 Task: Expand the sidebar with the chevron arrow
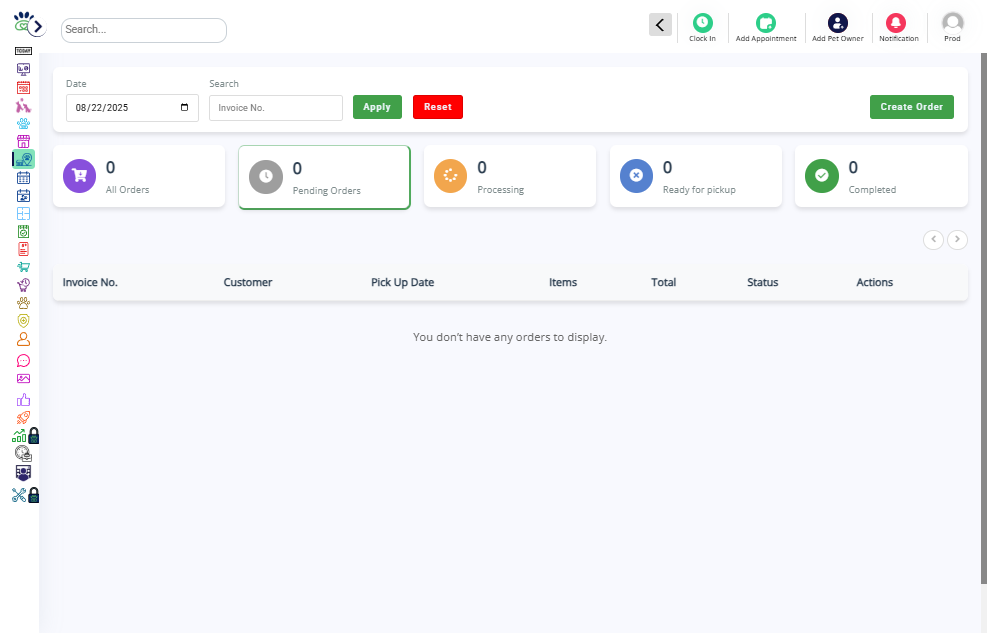pyautogui.click(x=38, y=27)
